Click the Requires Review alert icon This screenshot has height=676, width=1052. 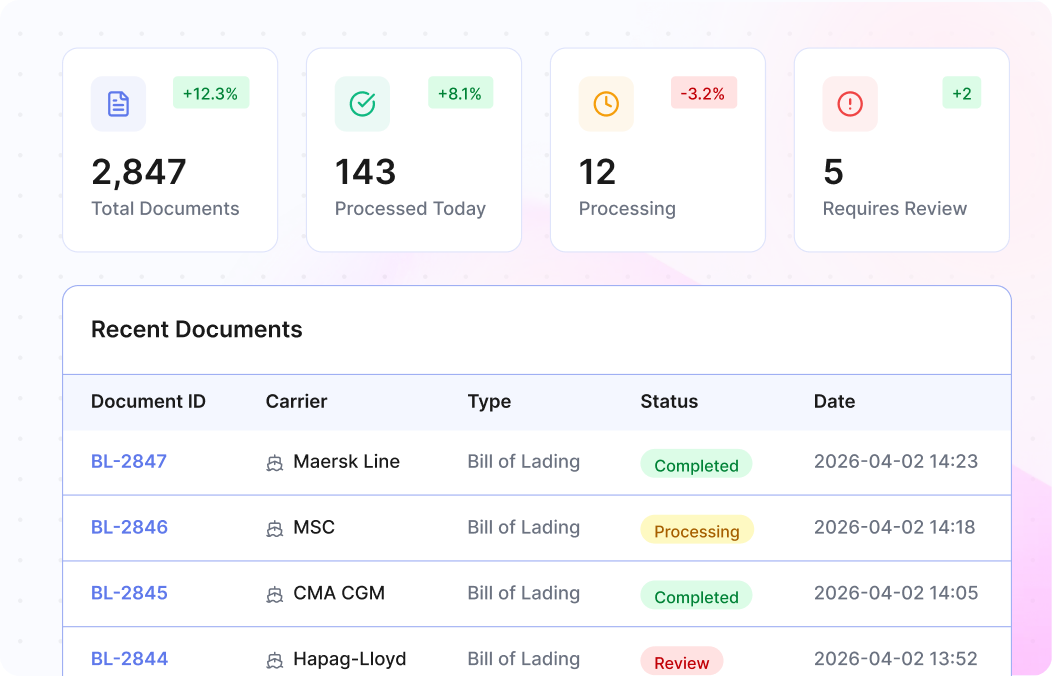pyautogui.click(x=850, y=104)
